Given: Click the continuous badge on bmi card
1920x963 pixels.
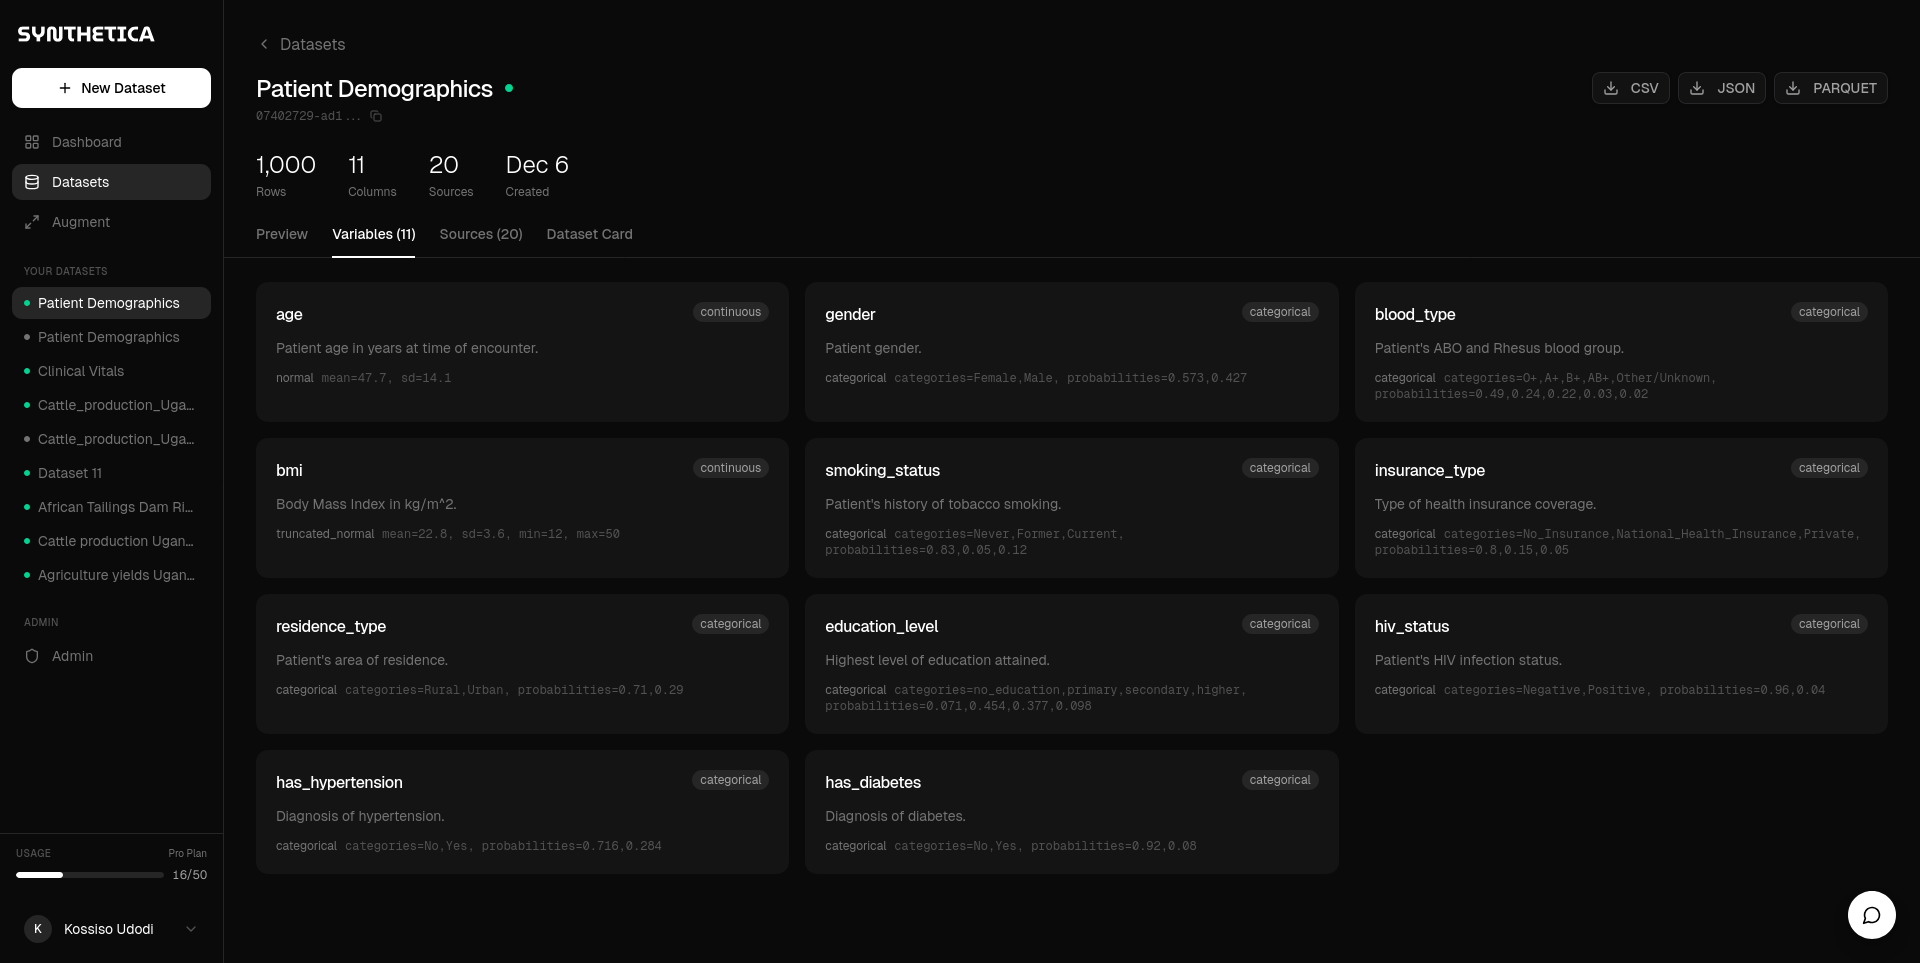Looking at the screenshot, I should tap(730, 468).
